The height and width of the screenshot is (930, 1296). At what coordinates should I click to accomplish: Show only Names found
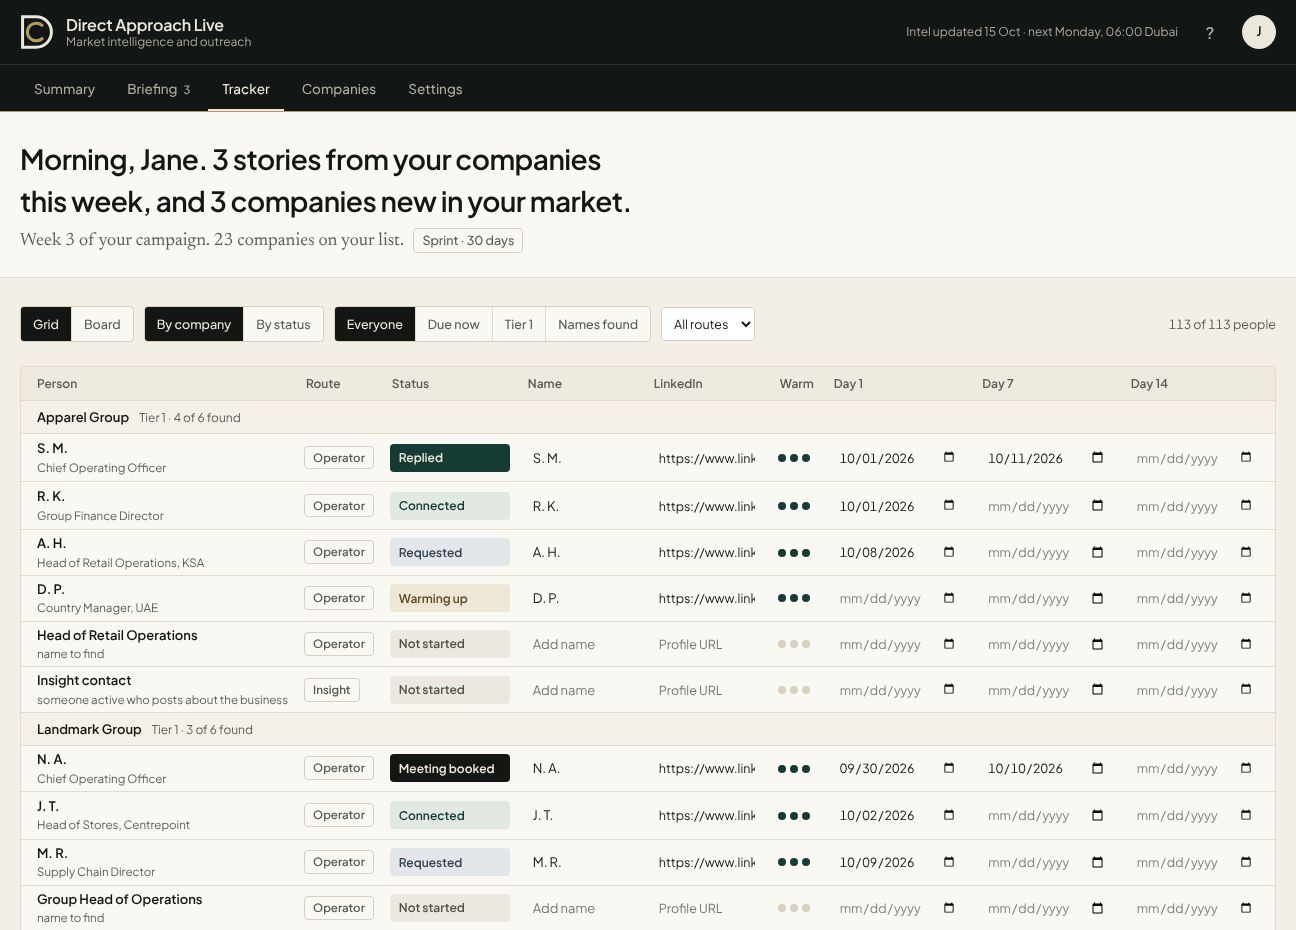(598, 324)
